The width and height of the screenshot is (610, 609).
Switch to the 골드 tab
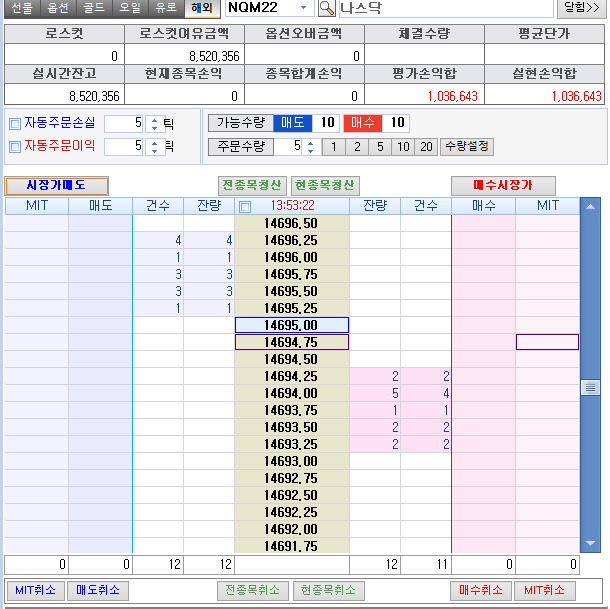click(94, 8)
